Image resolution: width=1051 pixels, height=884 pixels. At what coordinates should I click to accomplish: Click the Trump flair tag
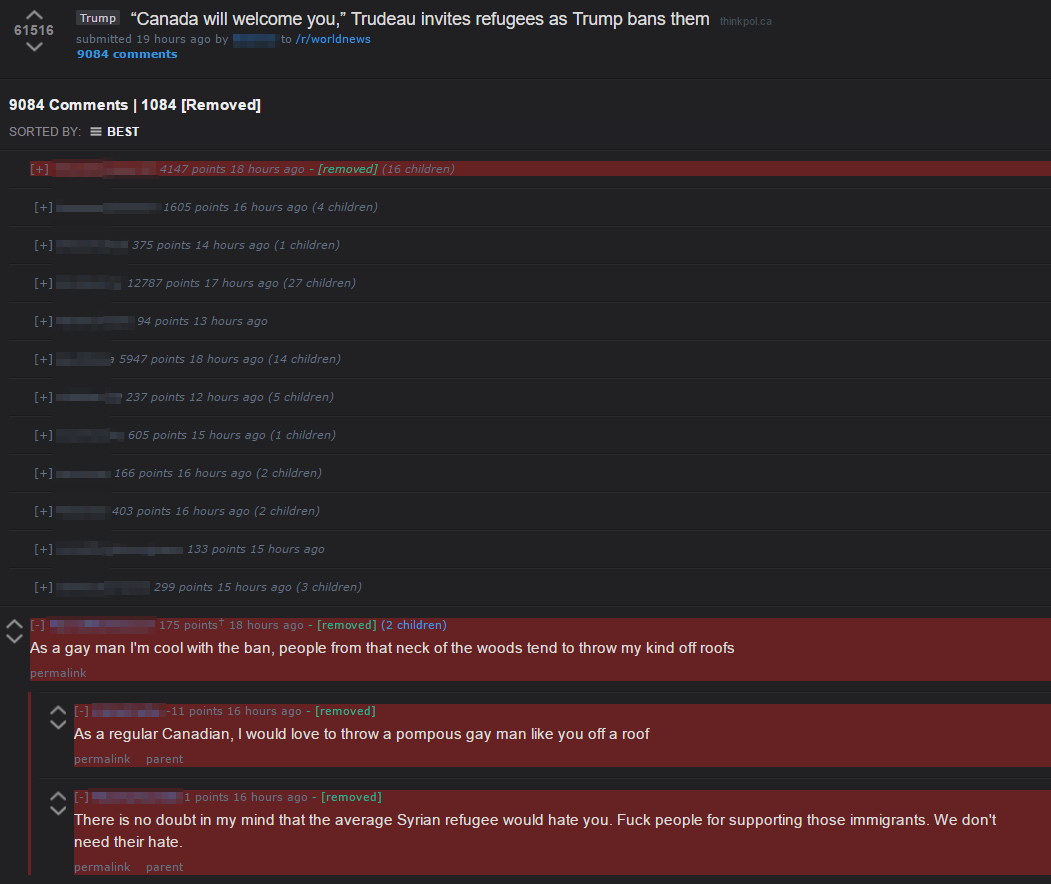coord(98,18)
